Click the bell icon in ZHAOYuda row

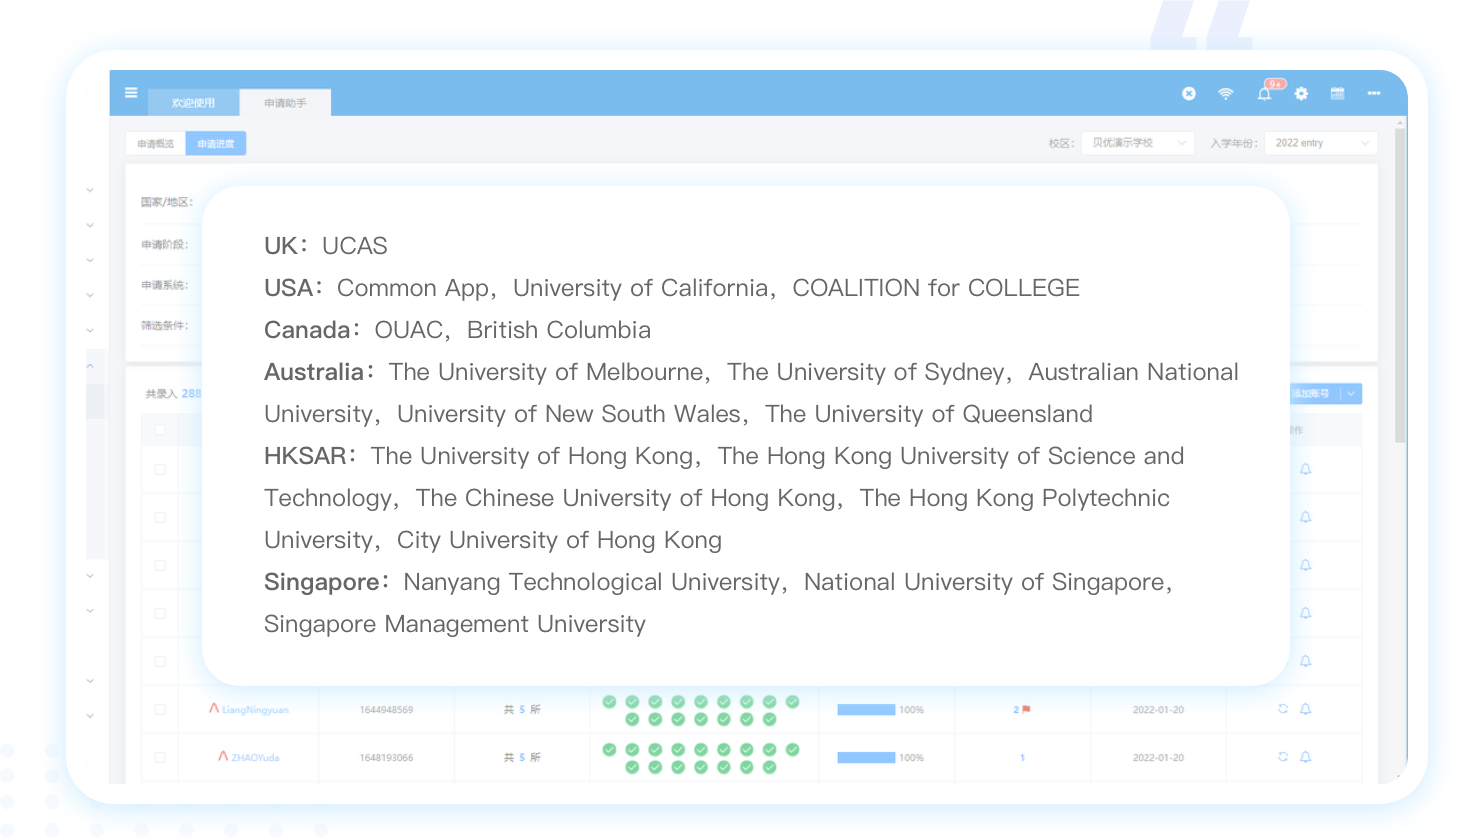tap(1305, 757)
